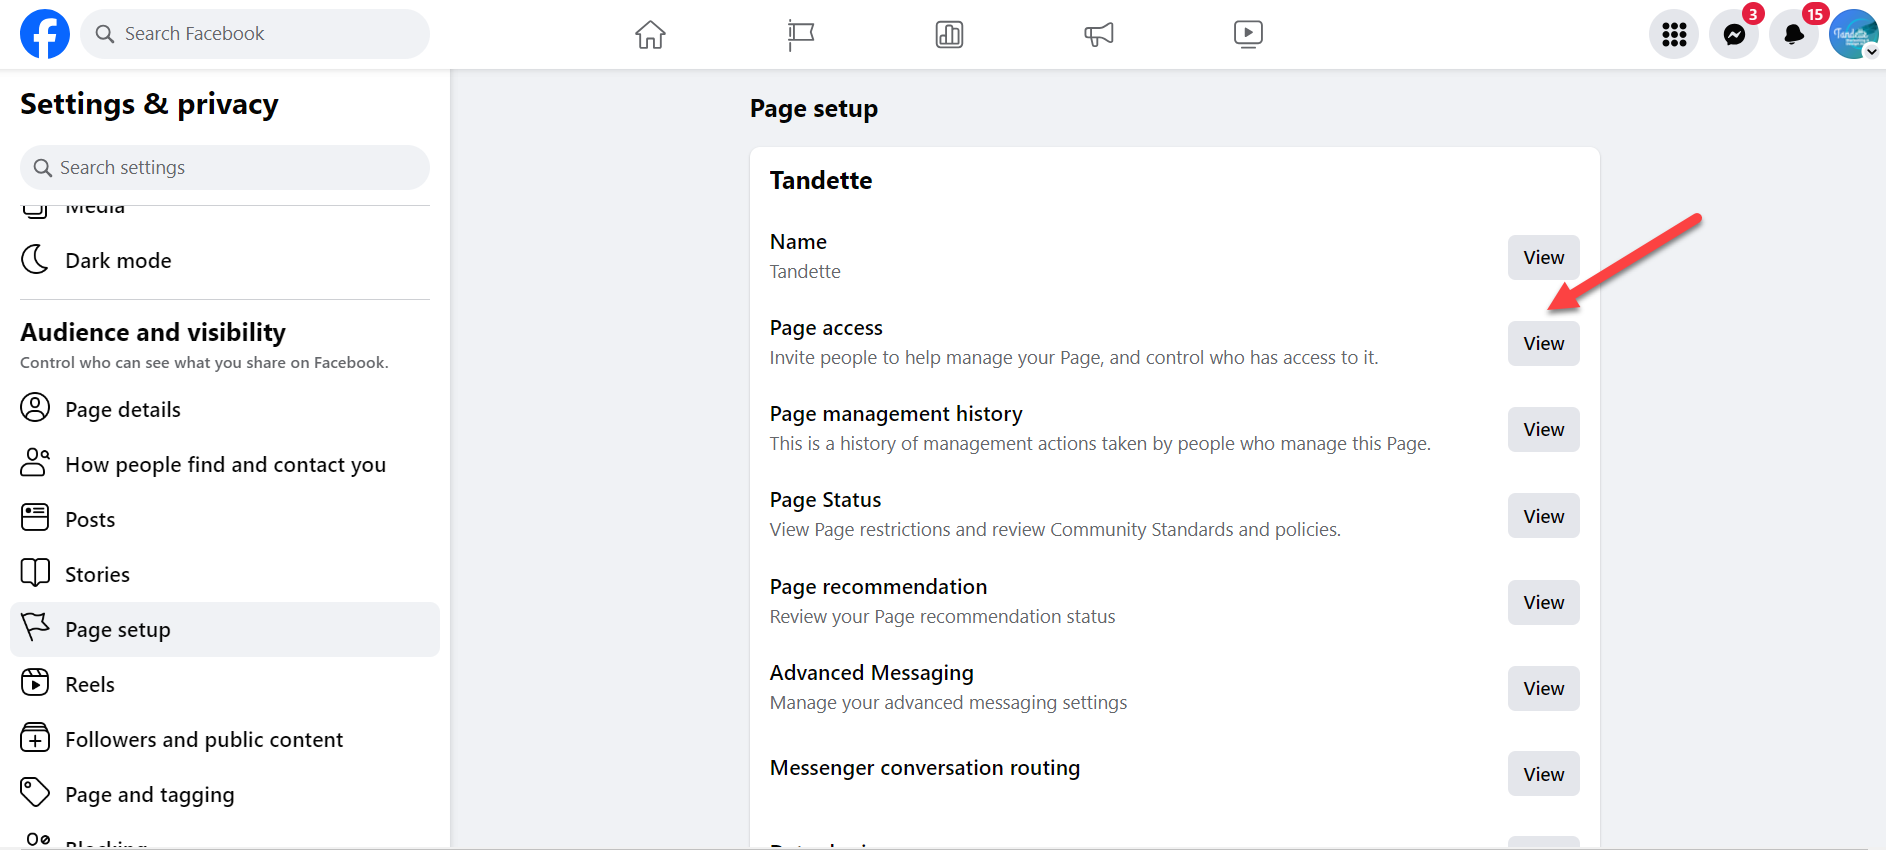Click the Search Facebook magnifier icon
The height and width of the screenshot is (850, 1886).
tap(105, 34)
